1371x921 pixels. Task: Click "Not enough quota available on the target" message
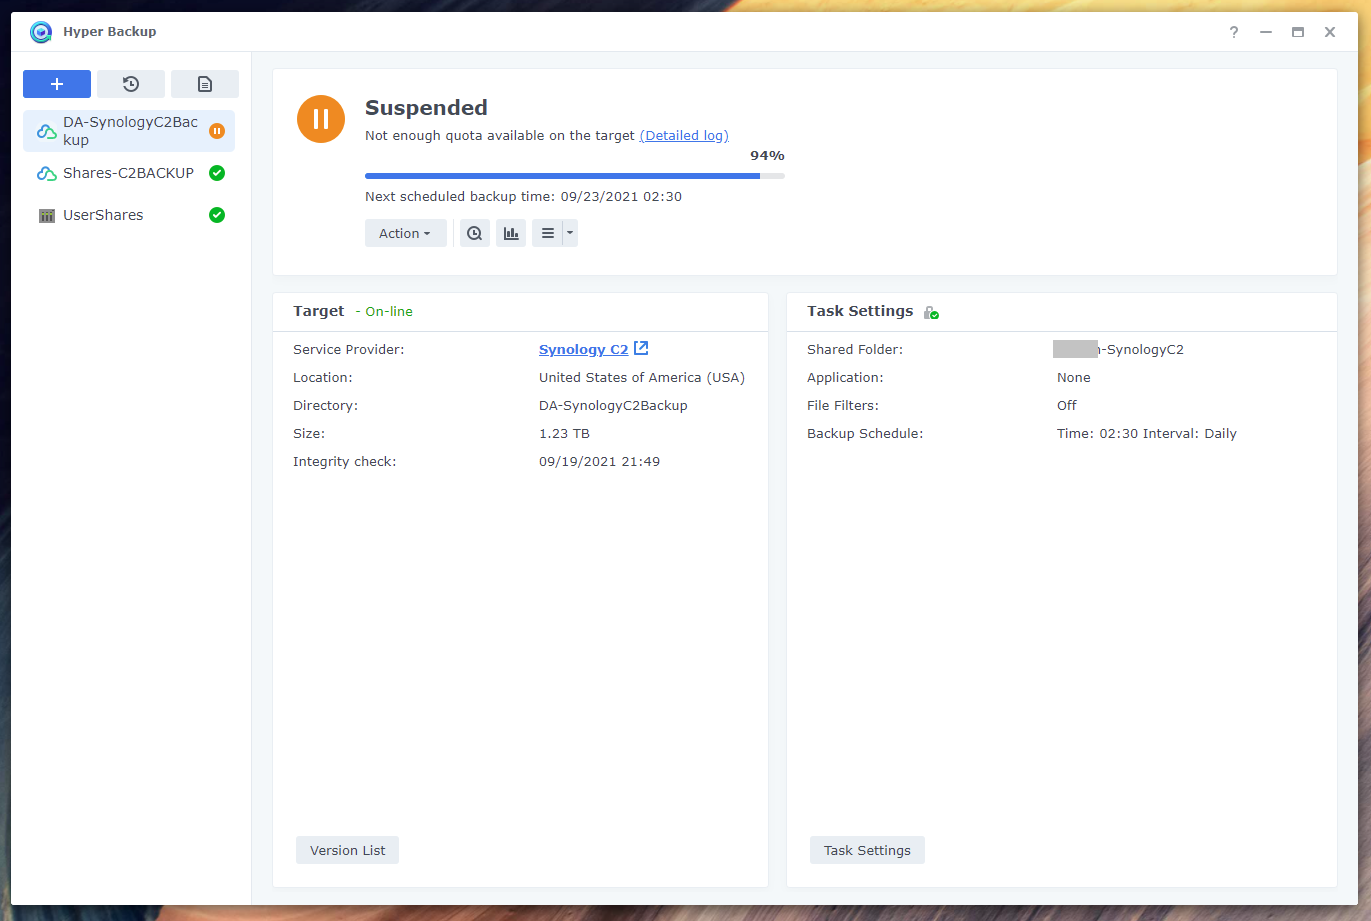click(500, 135)
